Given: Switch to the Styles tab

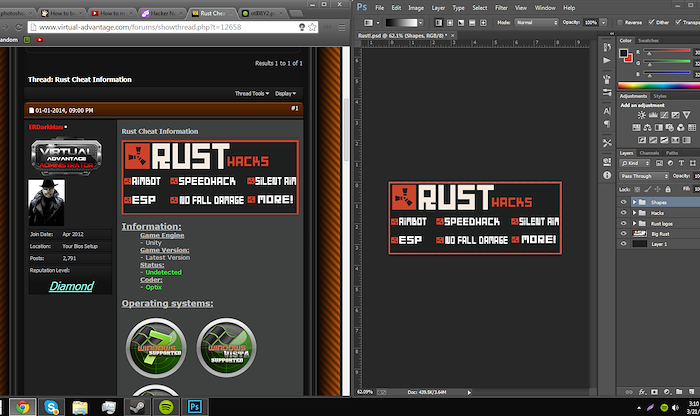Looking at the screenshot, I should [x=660, y=96].
